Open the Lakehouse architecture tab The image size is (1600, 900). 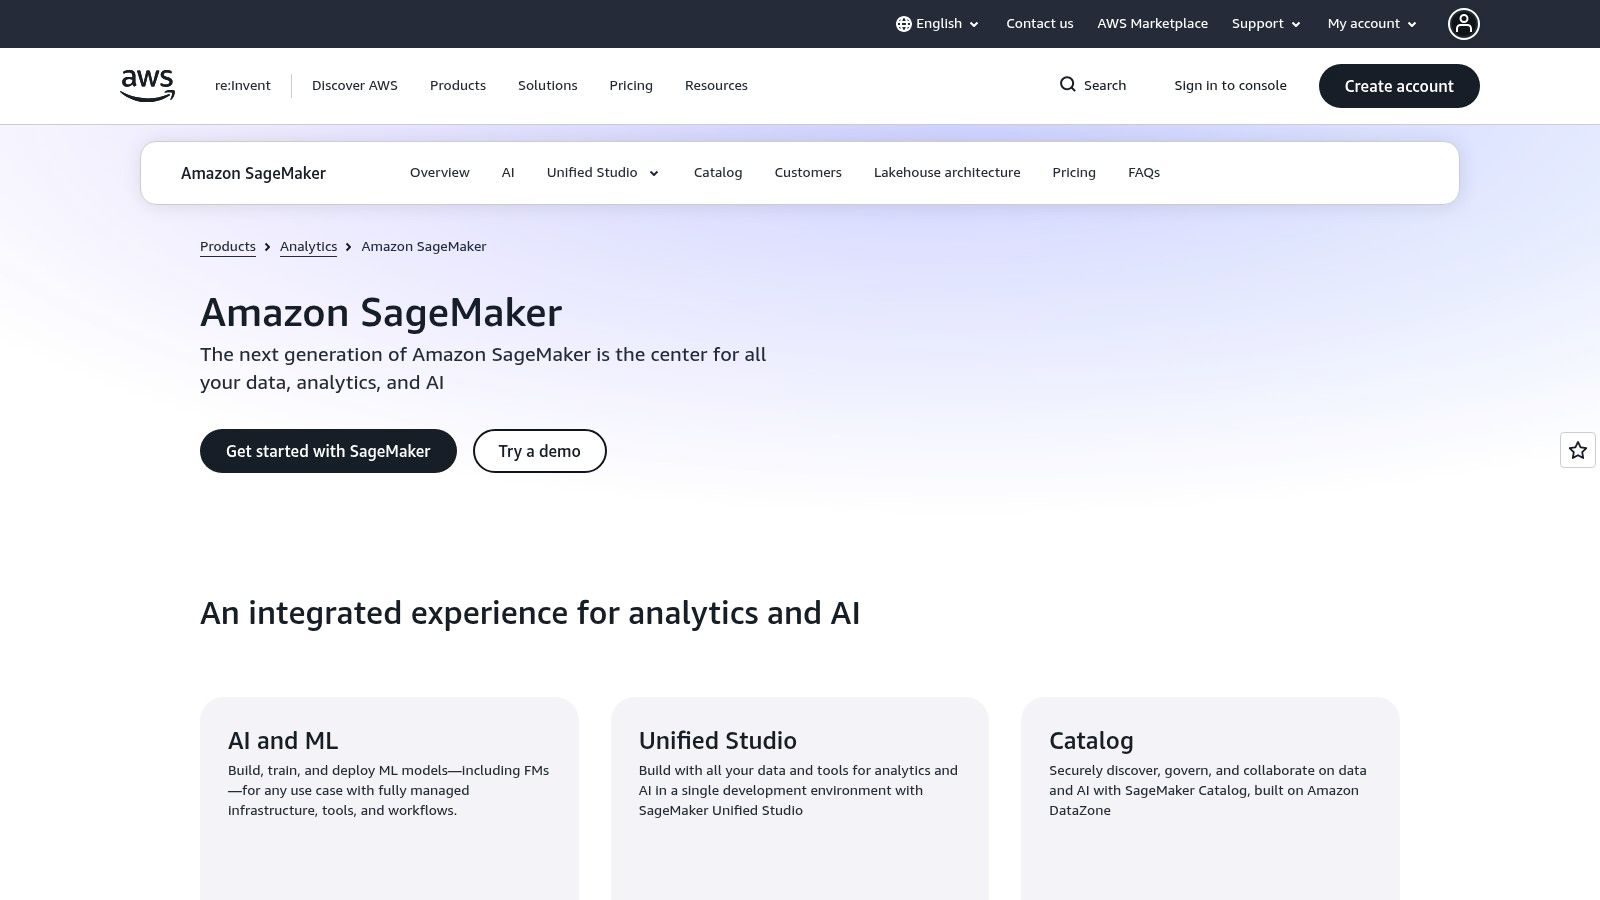[947, 173]
